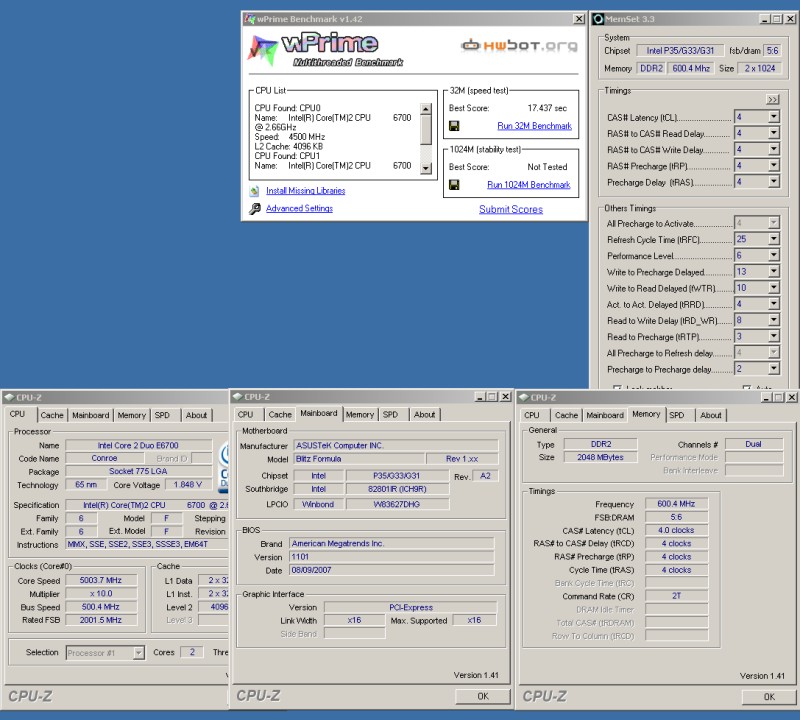The height and width of the screenshot is (720, 800).
Task: Select the Mainboard tab in the right CPU-Z Memory window
Action: tap(605, 415)
